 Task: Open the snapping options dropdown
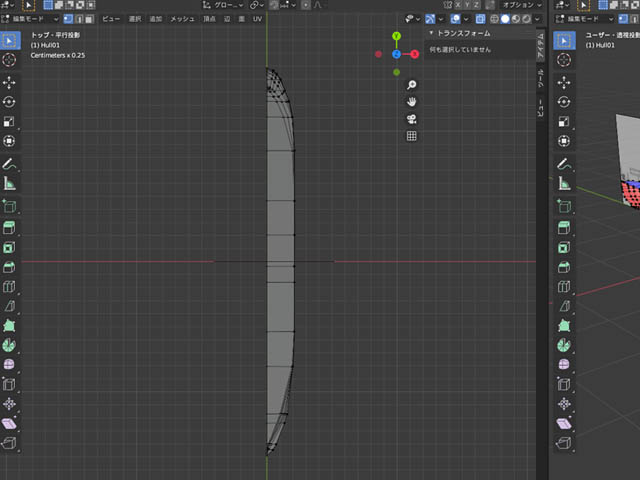point(287,5)
